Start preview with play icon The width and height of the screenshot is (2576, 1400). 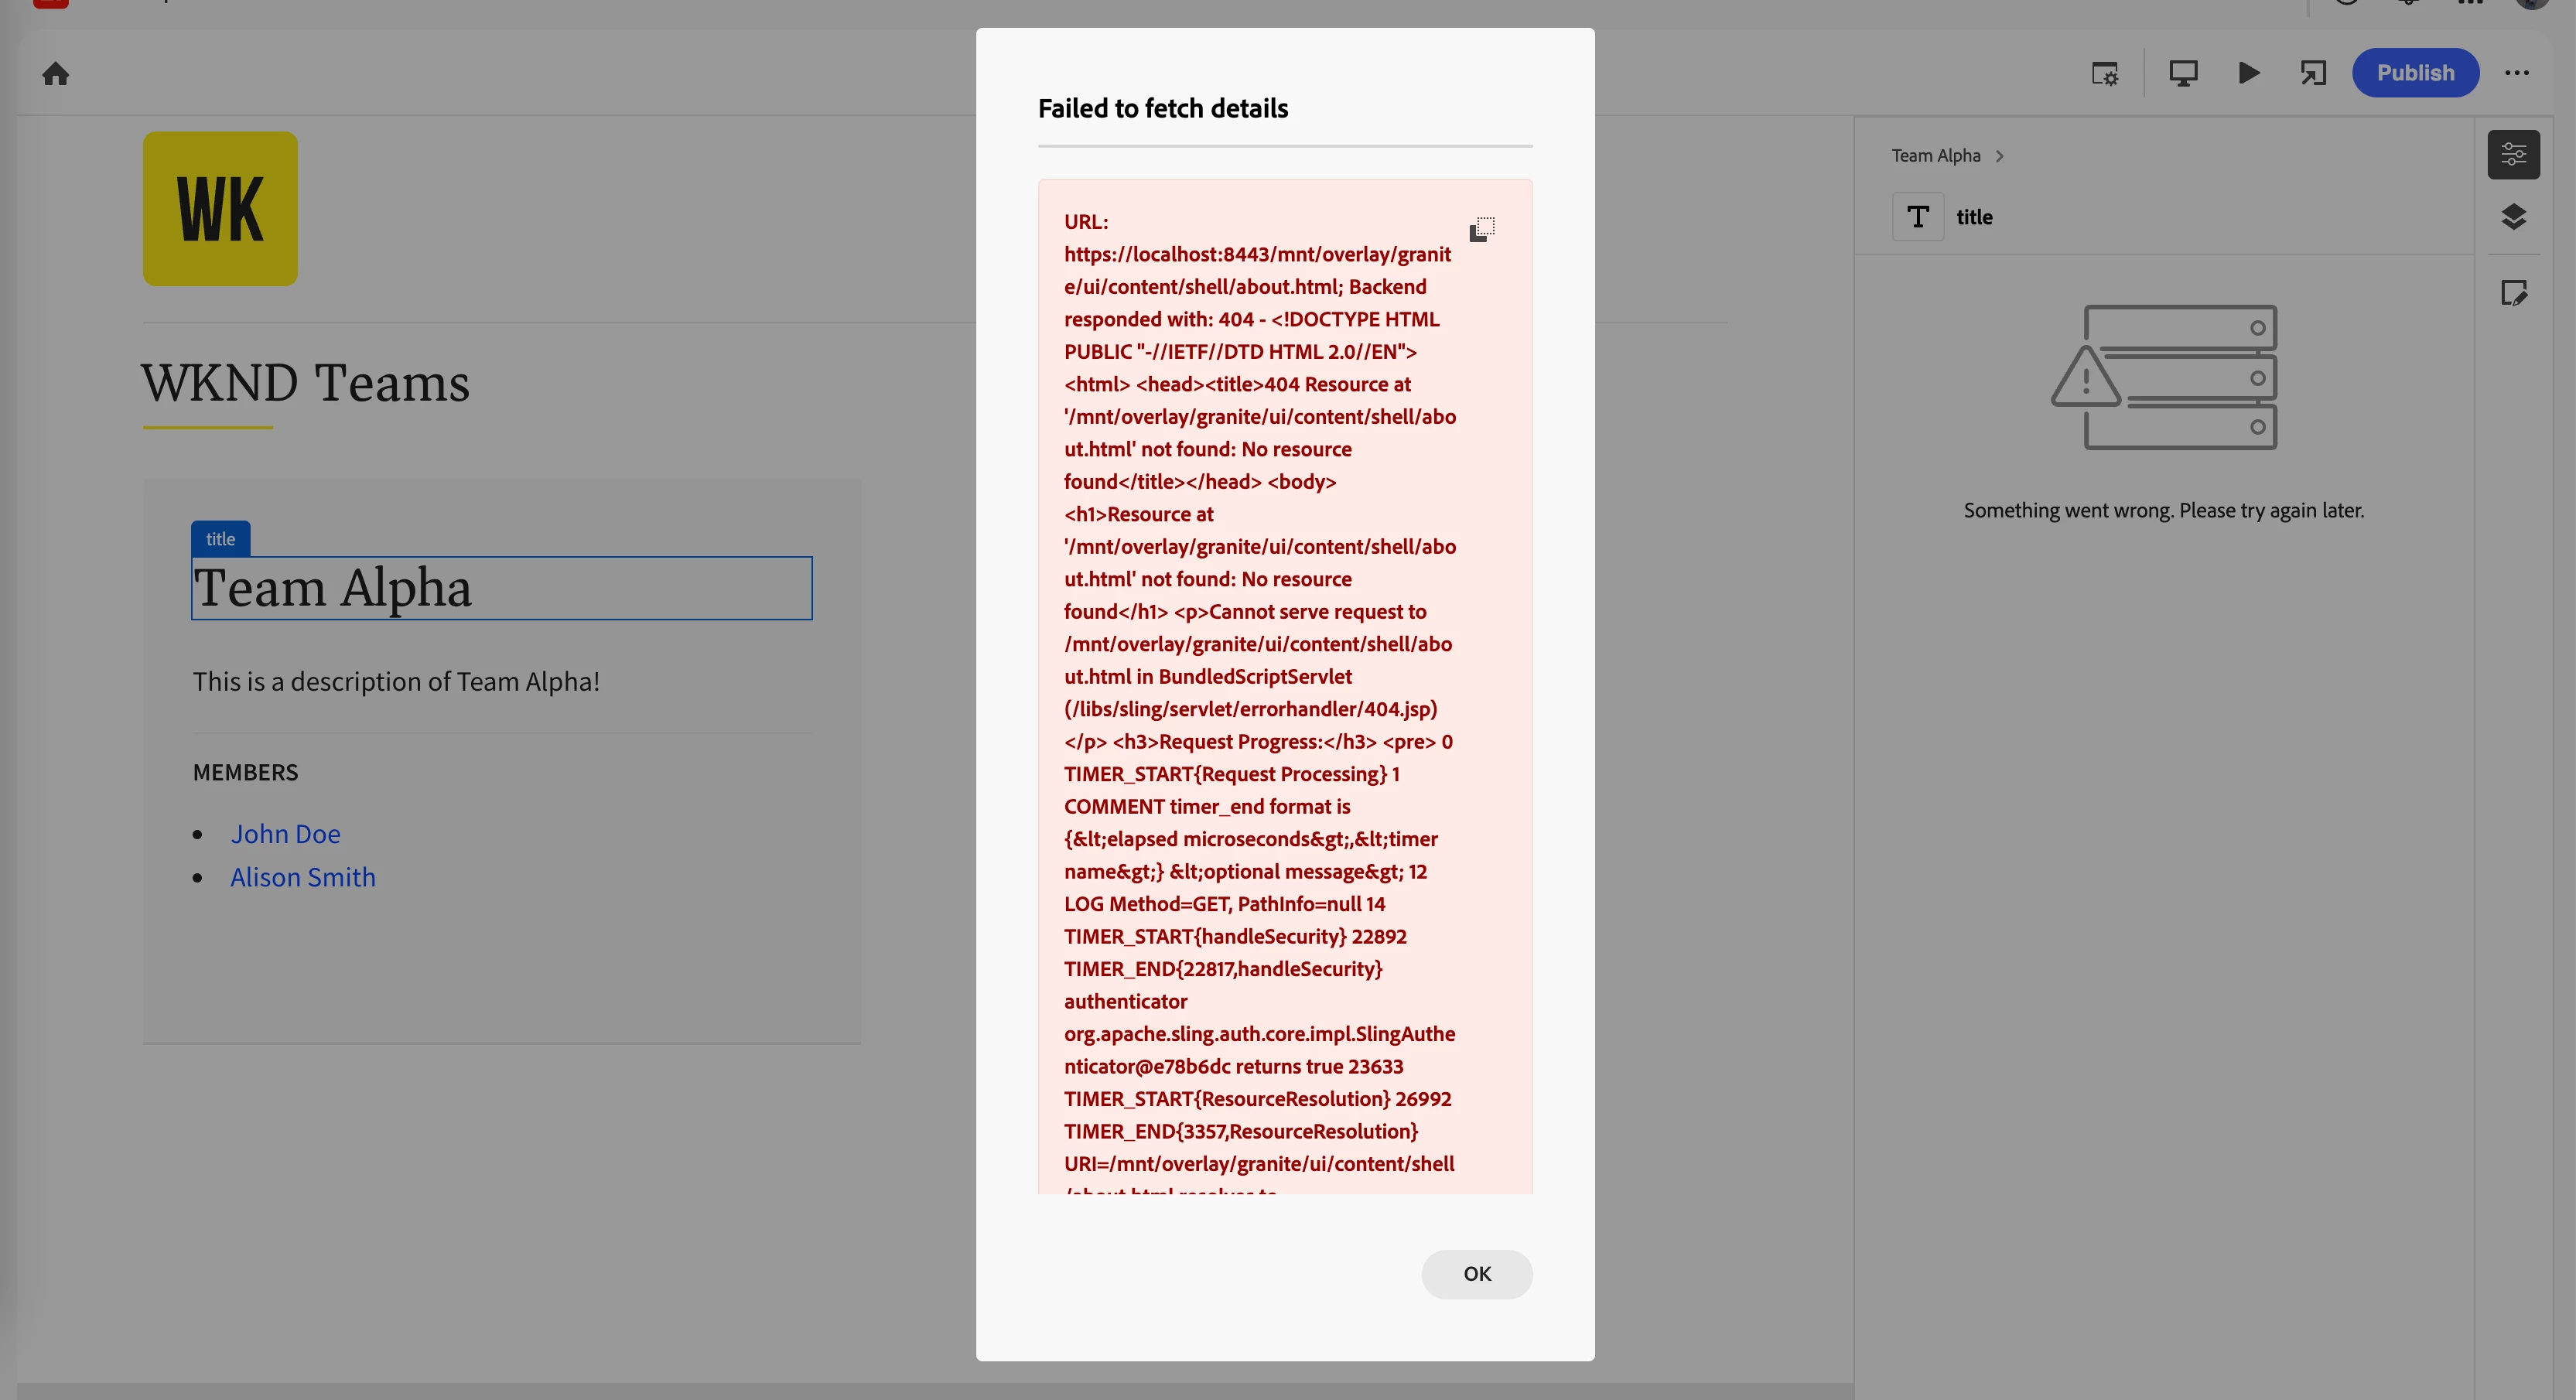coord(2248,73)
